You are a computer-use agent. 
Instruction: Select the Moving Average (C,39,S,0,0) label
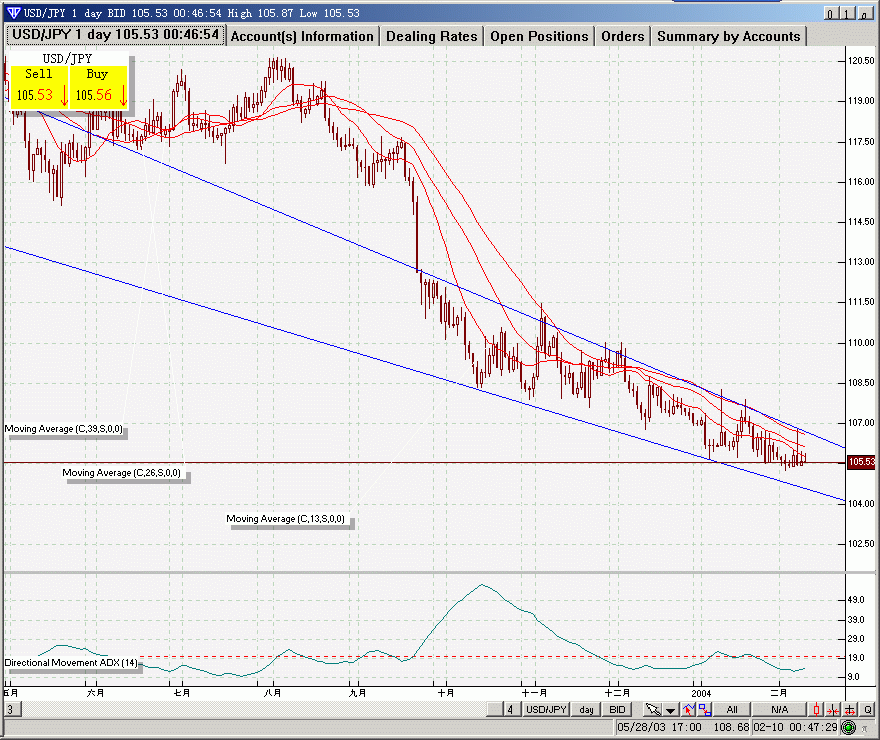(x=63, y=429)
